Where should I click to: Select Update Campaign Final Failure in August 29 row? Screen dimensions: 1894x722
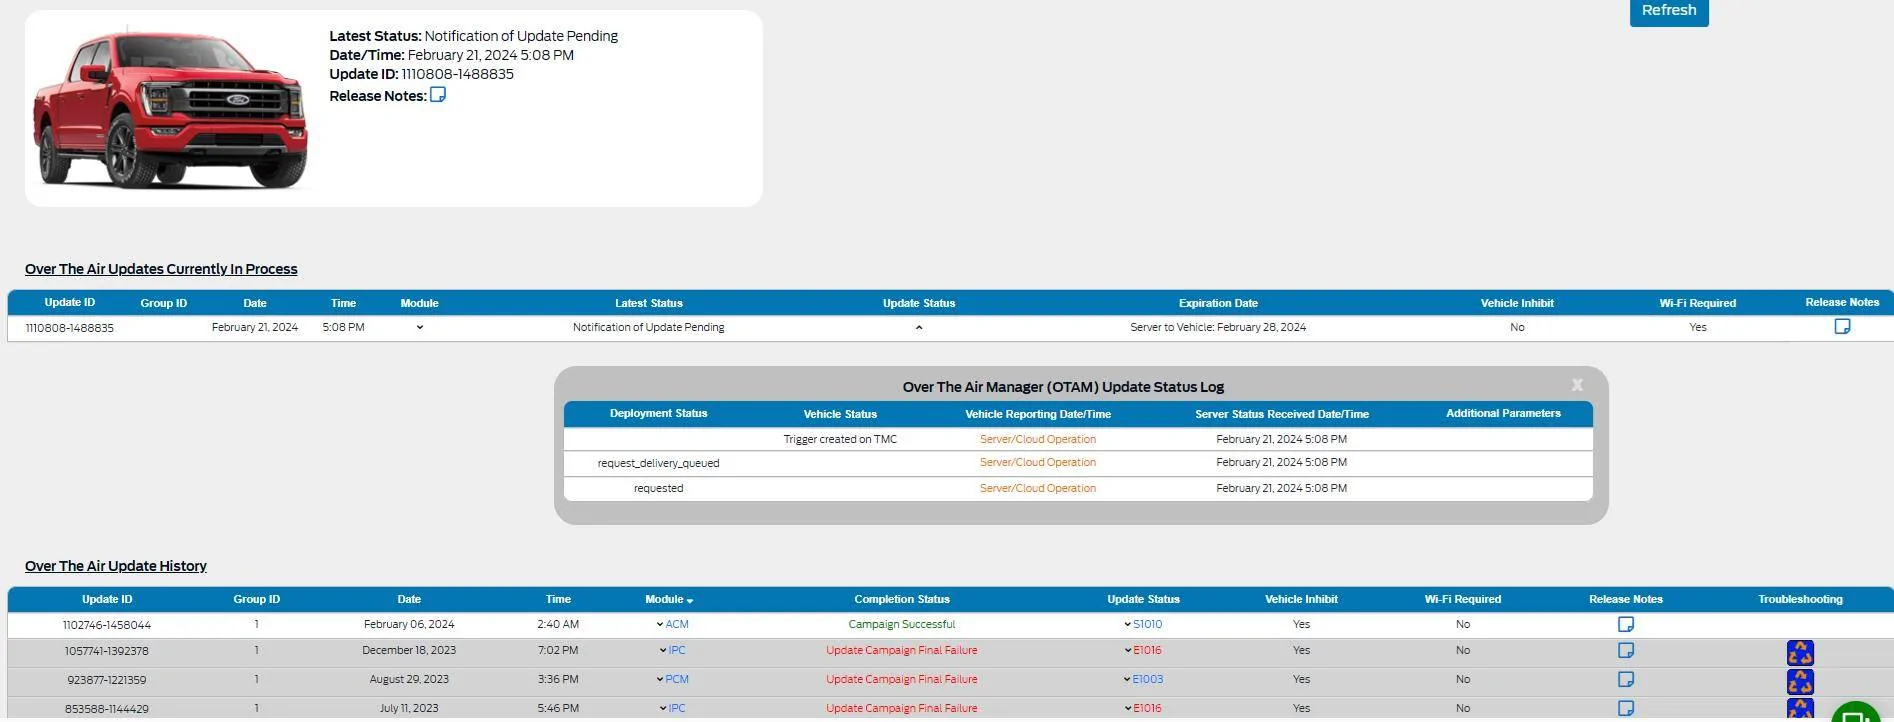coord(902,679)
